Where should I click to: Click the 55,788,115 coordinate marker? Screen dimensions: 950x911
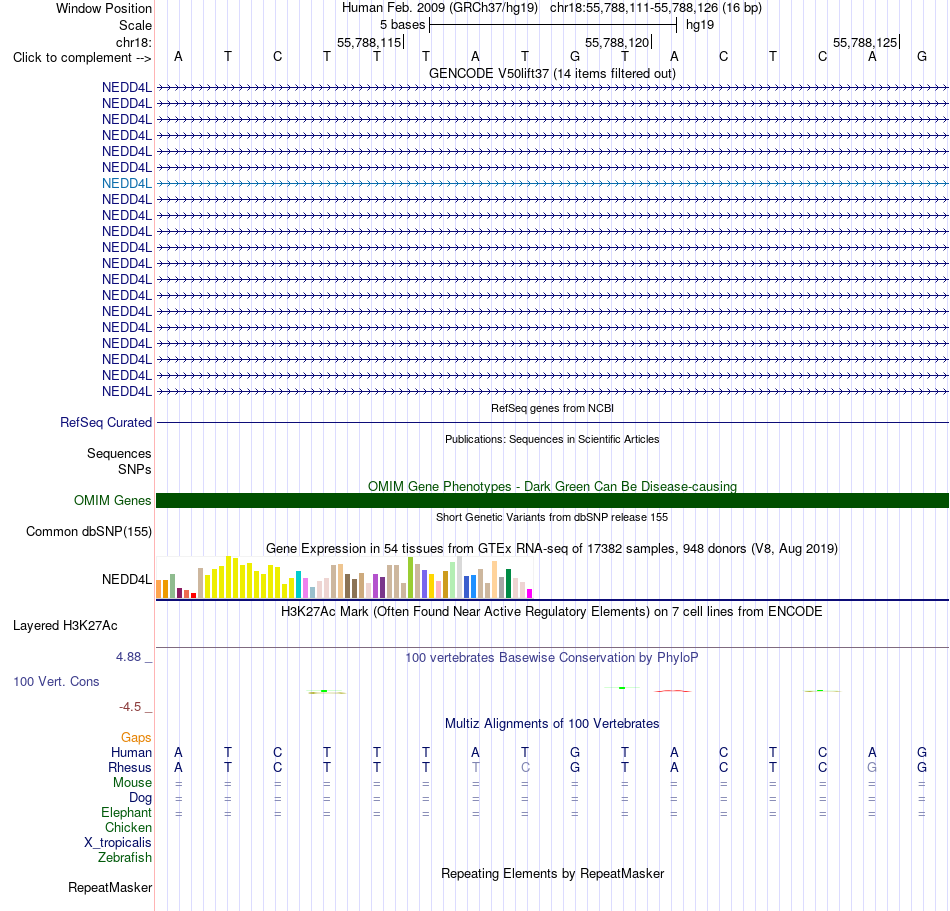tap(370, 42)
